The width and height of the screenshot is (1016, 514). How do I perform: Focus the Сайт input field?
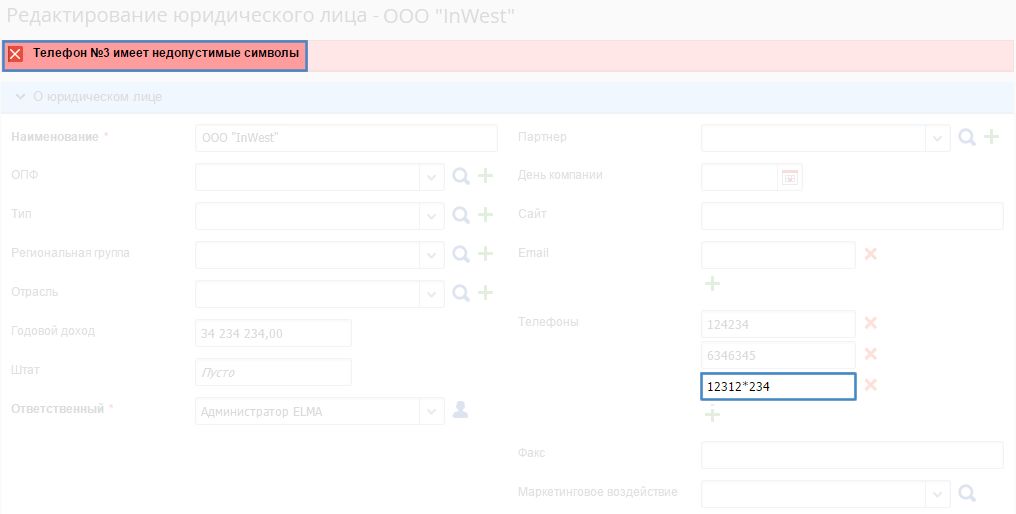(852, 216)
